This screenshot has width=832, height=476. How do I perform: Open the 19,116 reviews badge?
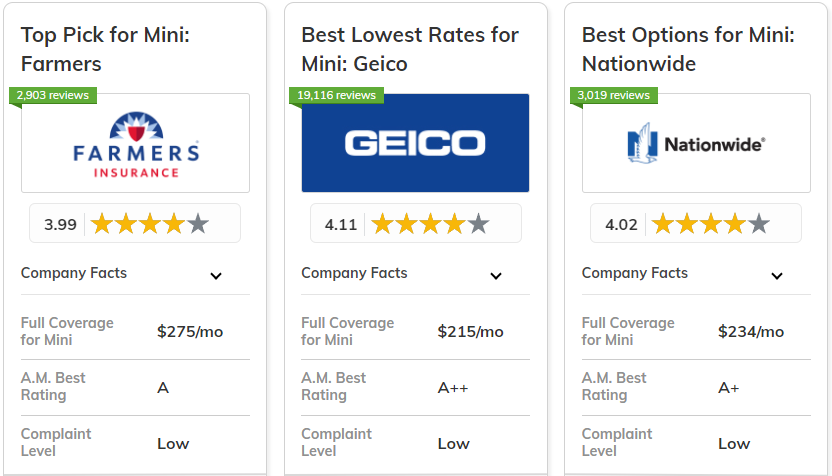336,96
